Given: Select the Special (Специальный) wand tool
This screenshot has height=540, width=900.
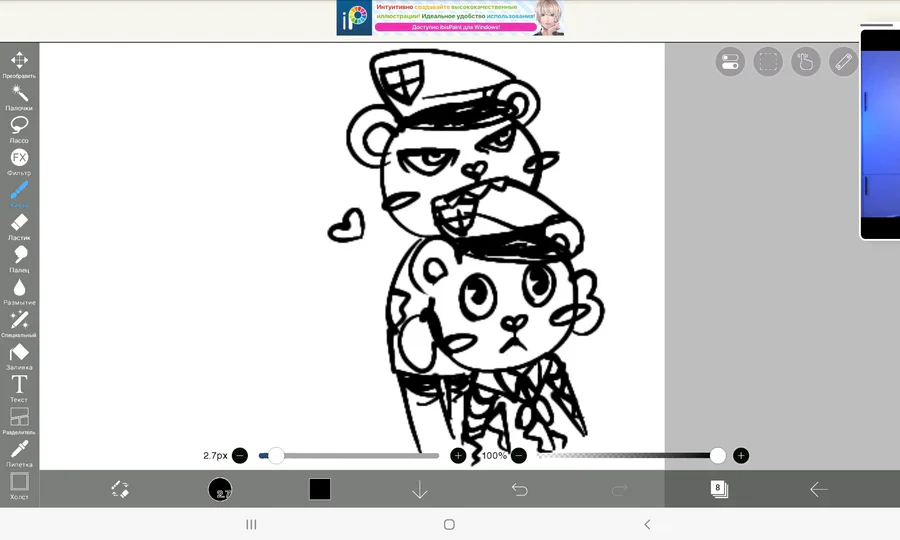Looking at the screenshot, I should point(19,324).
